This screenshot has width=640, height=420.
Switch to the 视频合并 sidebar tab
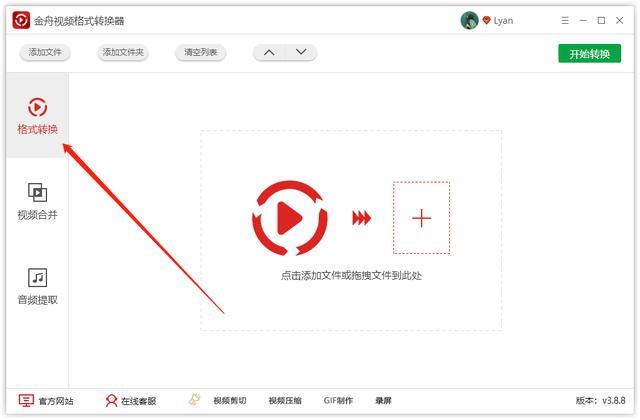tap(37, 200)
